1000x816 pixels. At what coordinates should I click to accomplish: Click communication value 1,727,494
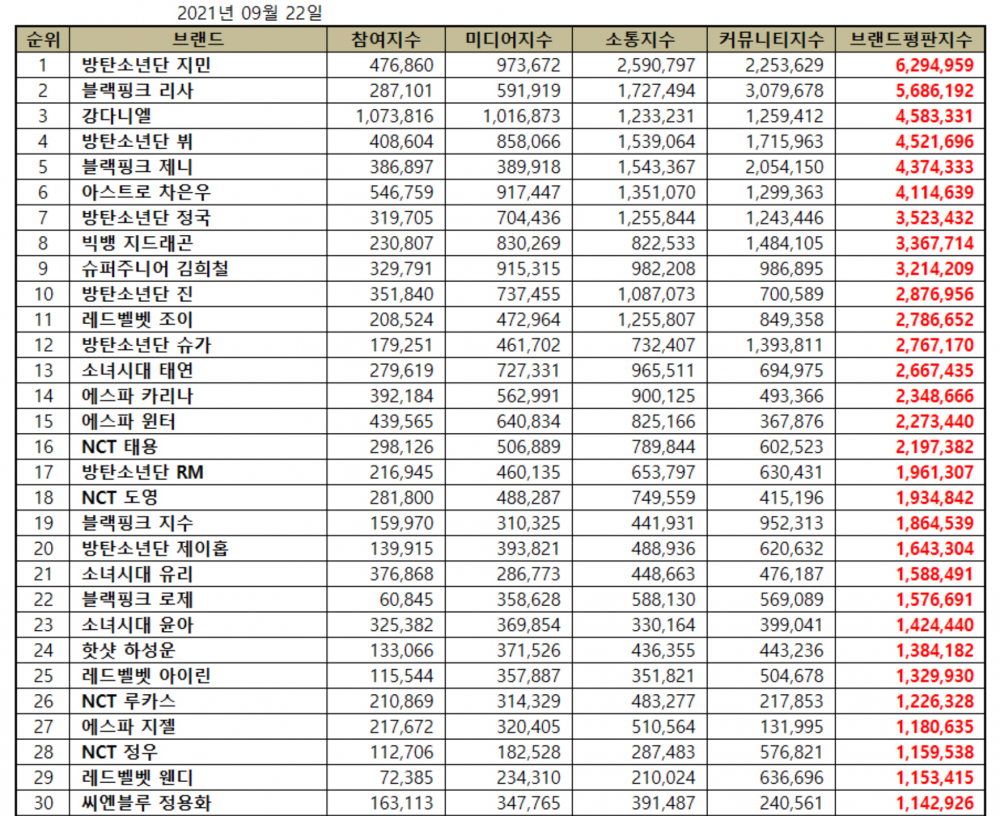click(x=656, y=91)
